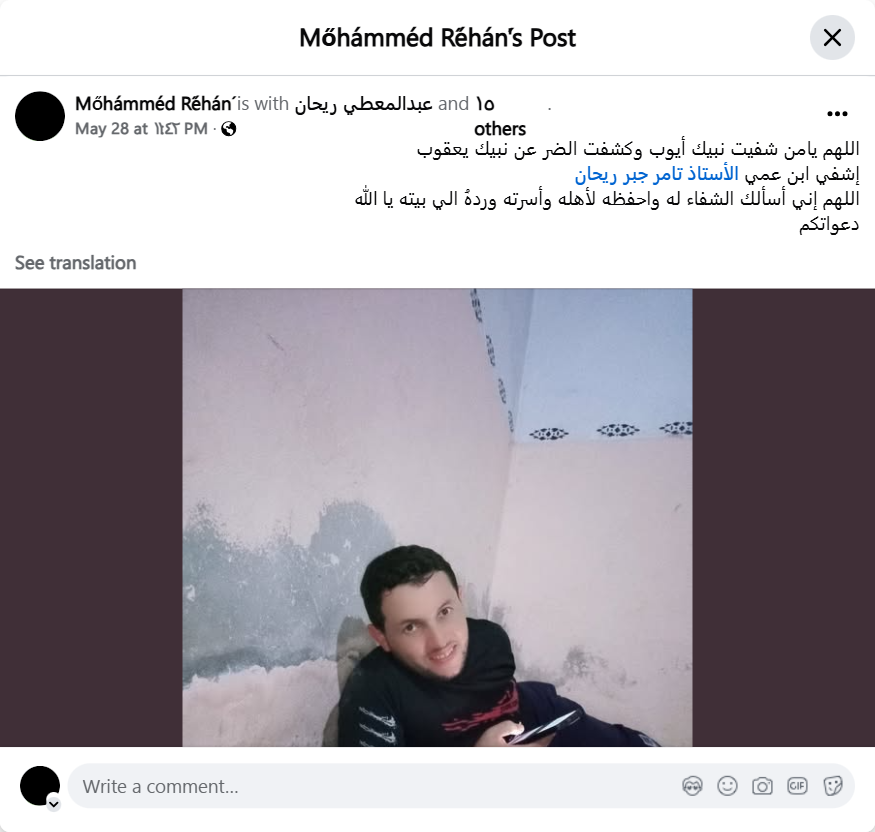
Task: Open the sticker picker icon
Action: 832,786
